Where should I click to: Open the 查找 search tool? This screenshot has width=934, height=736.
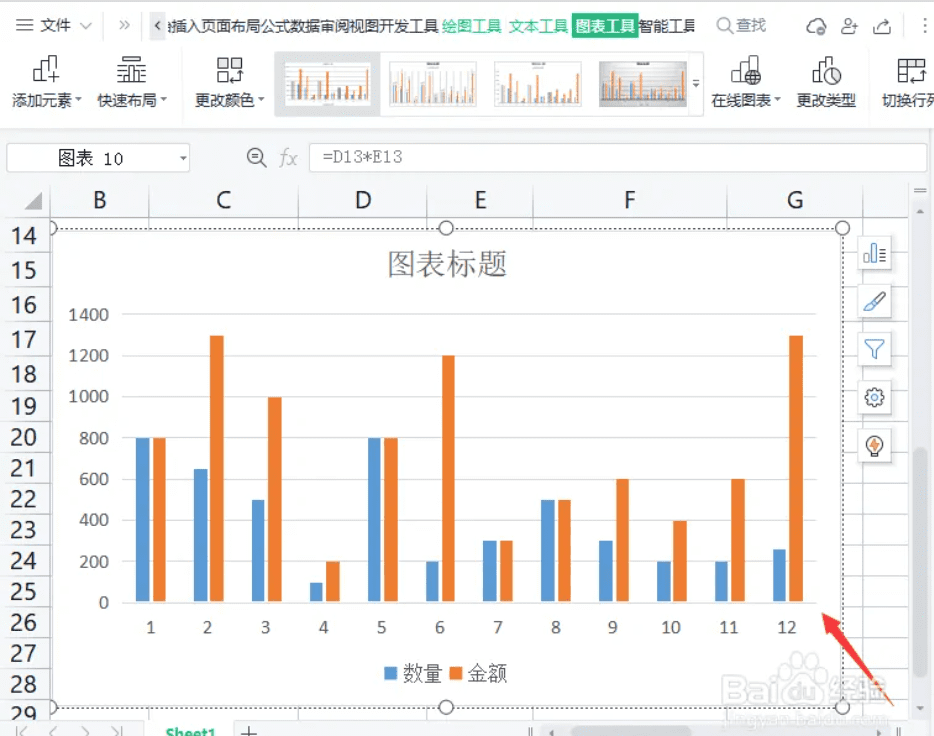(x=741, y=25)
